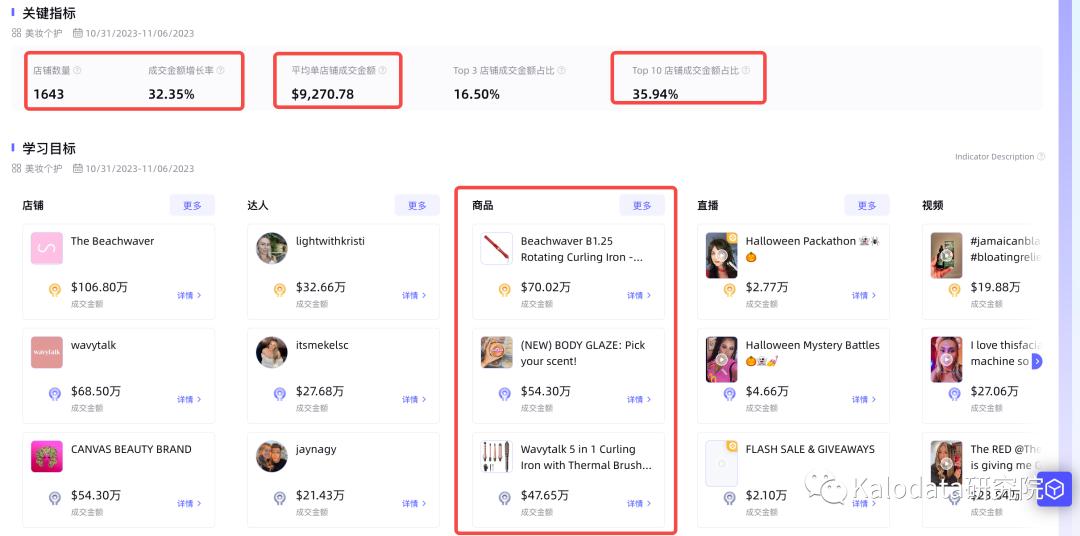Viewport: 1080px width, 536px height.
Task: Click calendar icon in 关键指标 date range
Action: (78, 33)
